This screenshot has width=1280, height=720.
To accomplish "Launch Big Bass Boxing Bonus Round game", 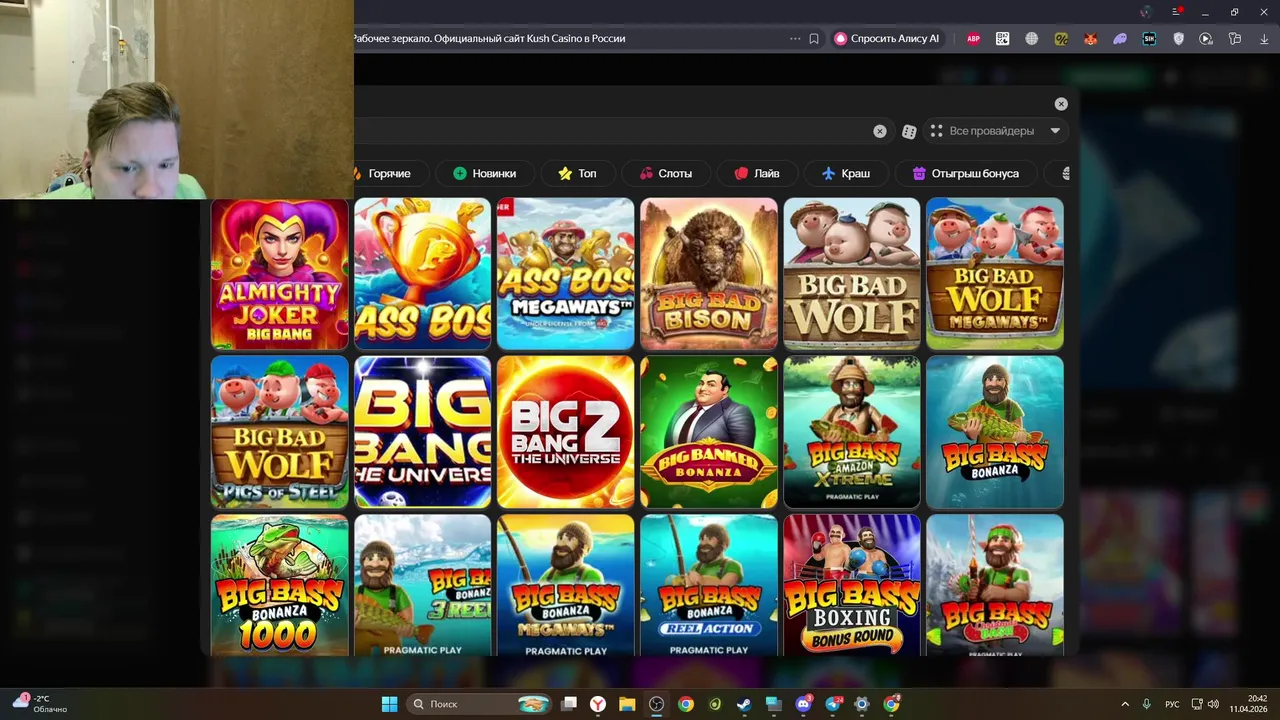I will [x=852, y=585].
